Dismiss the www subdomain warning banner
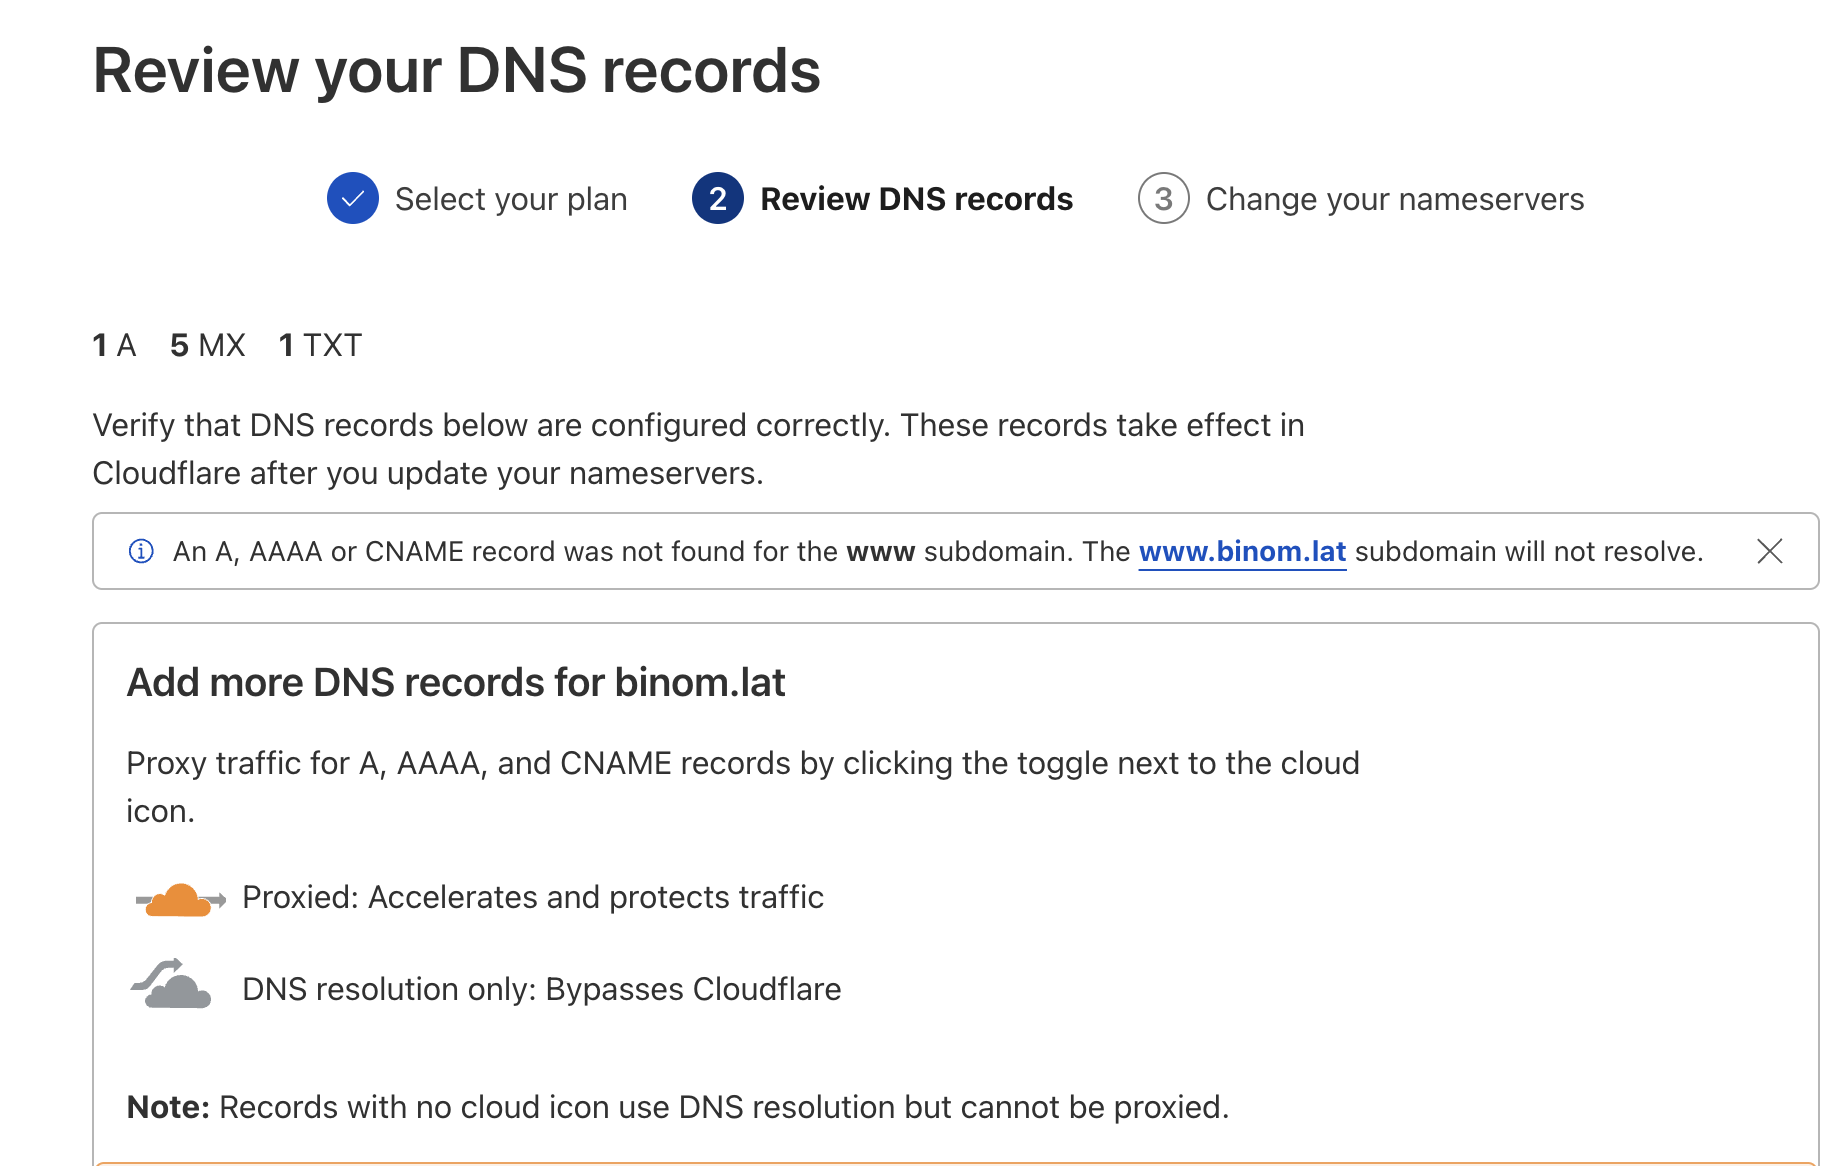The height and width of the screenshot is (1166, 1846). tap(1769, 551)
